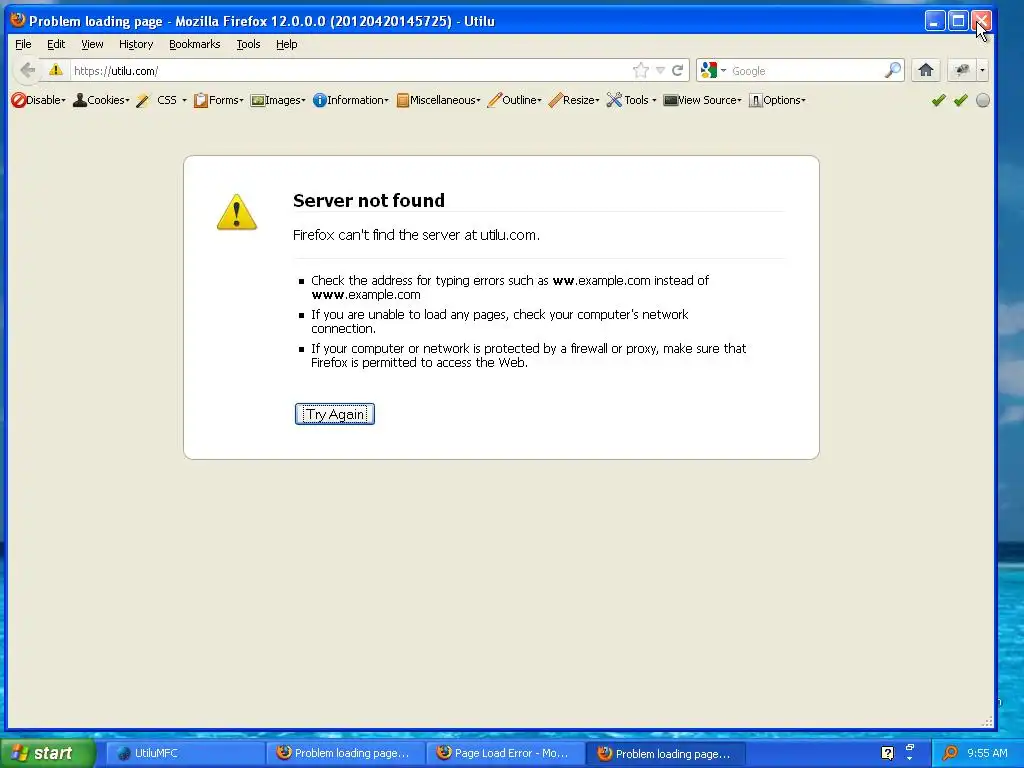
Task: Click the toolbar add-on button beside the home icon
Action: (x=961, y=70)
